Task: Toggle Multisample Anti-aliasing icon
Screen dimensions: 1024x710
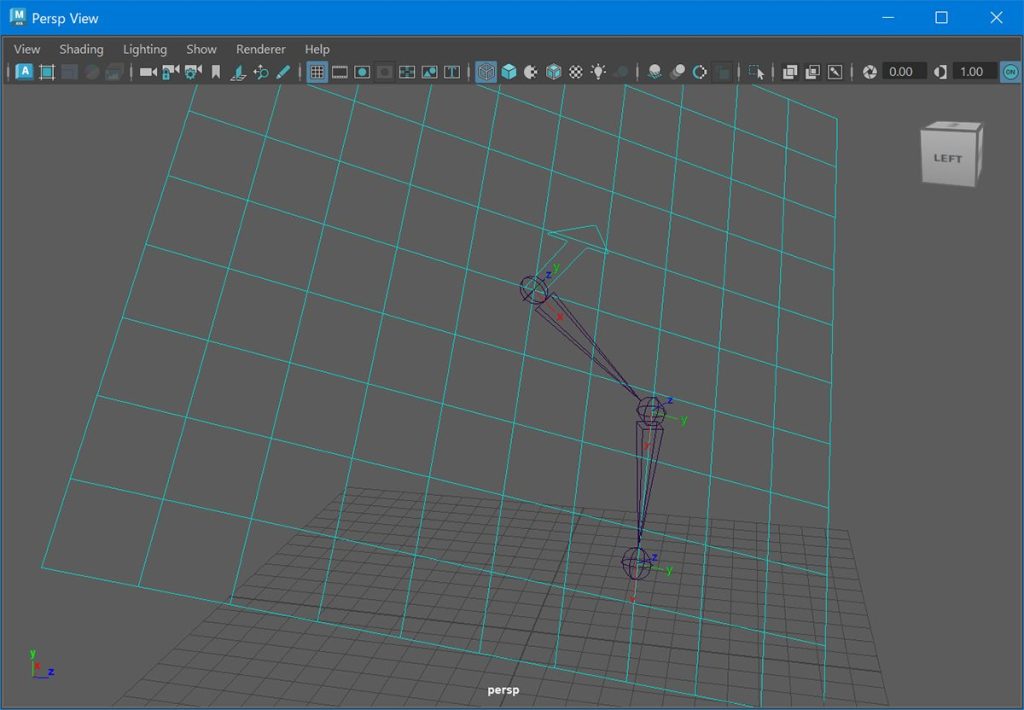Action: 699,72
